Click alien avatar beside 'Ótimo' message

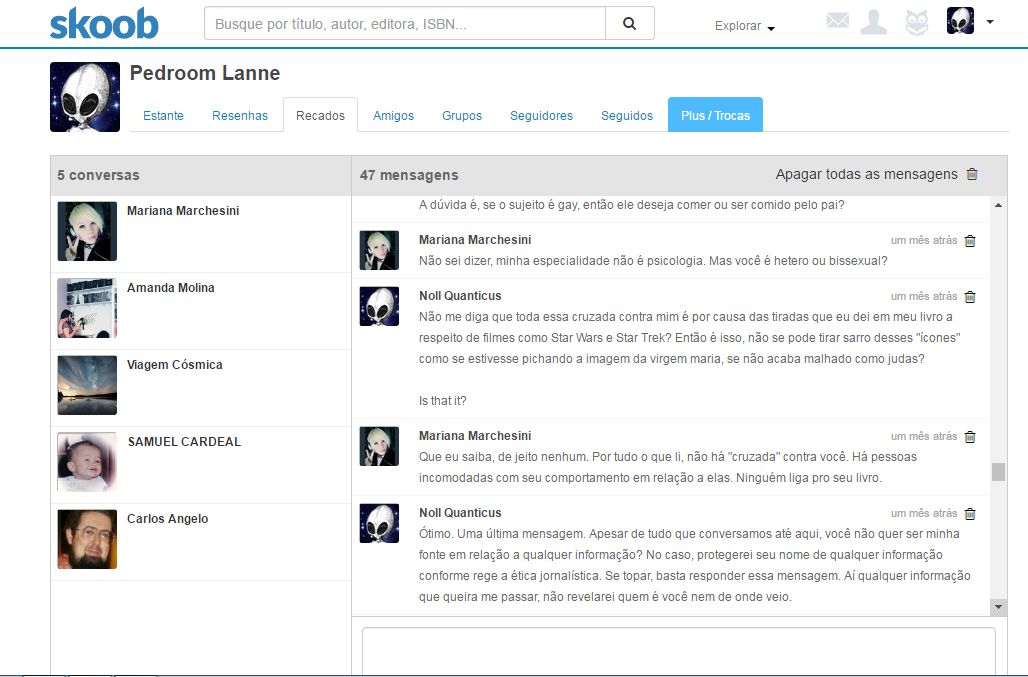pos(379,523)
